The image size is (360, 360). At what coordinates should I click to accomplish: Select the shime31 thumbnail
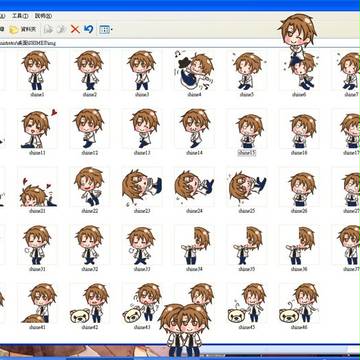[37, 245]
